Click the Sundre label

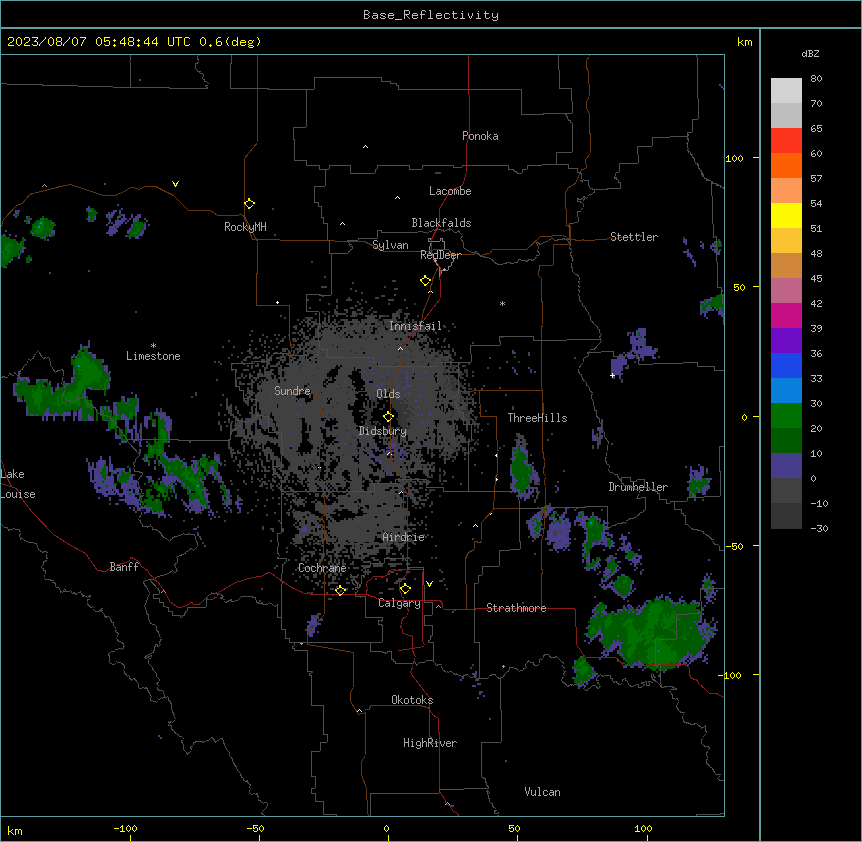292,391
